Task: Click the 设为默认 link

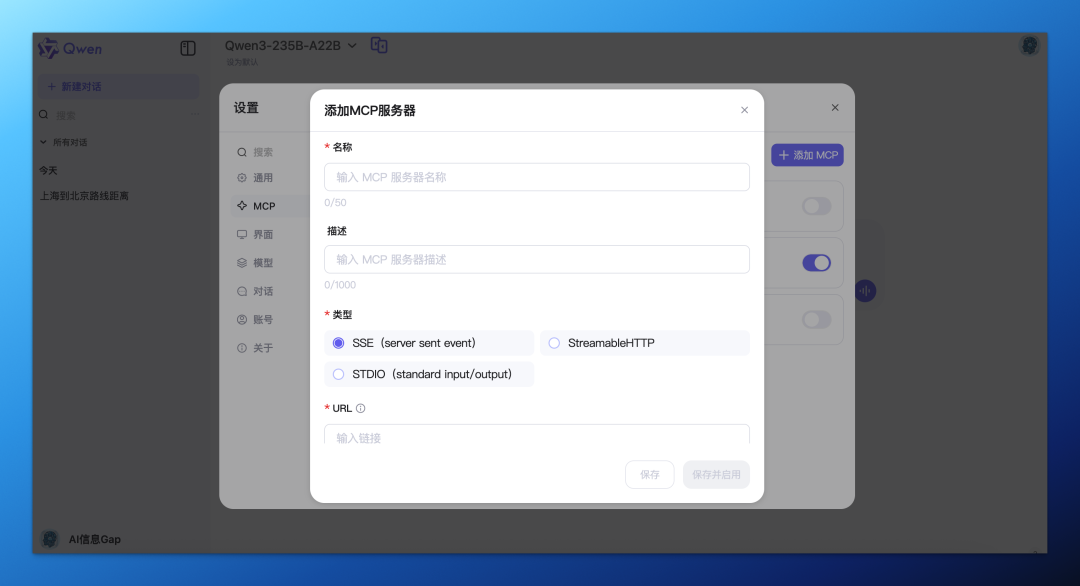Action: click(242, 62)
